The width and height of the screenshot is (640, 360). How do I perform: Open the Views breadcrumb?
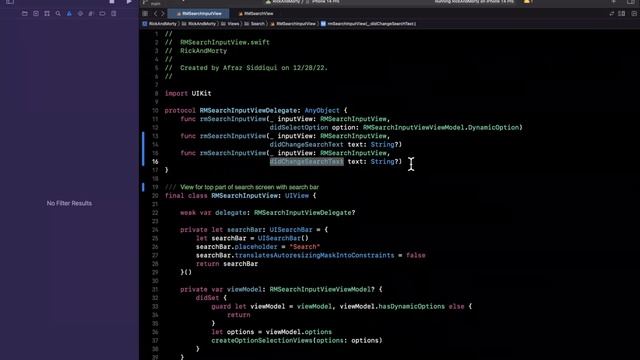pos(230,24)
